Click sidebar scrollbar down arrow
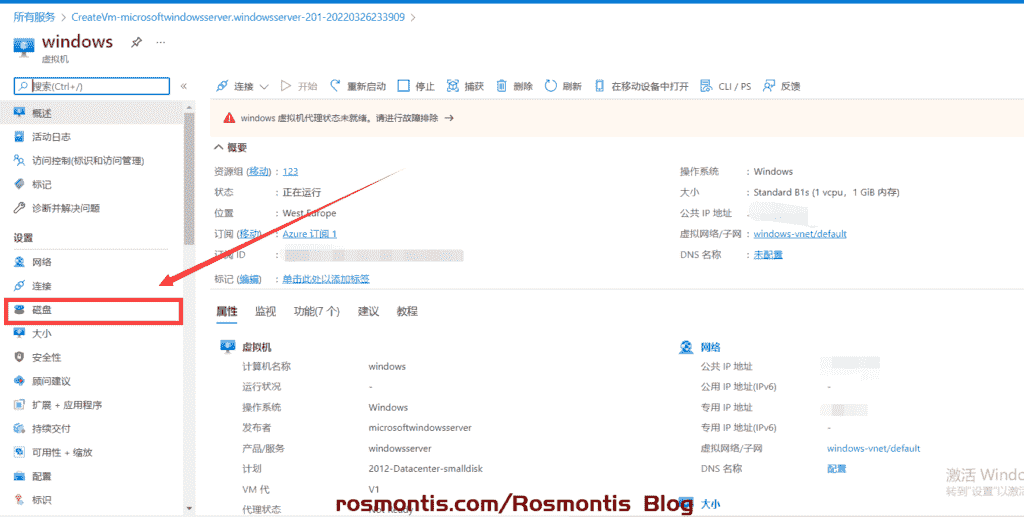 (189, 508)
